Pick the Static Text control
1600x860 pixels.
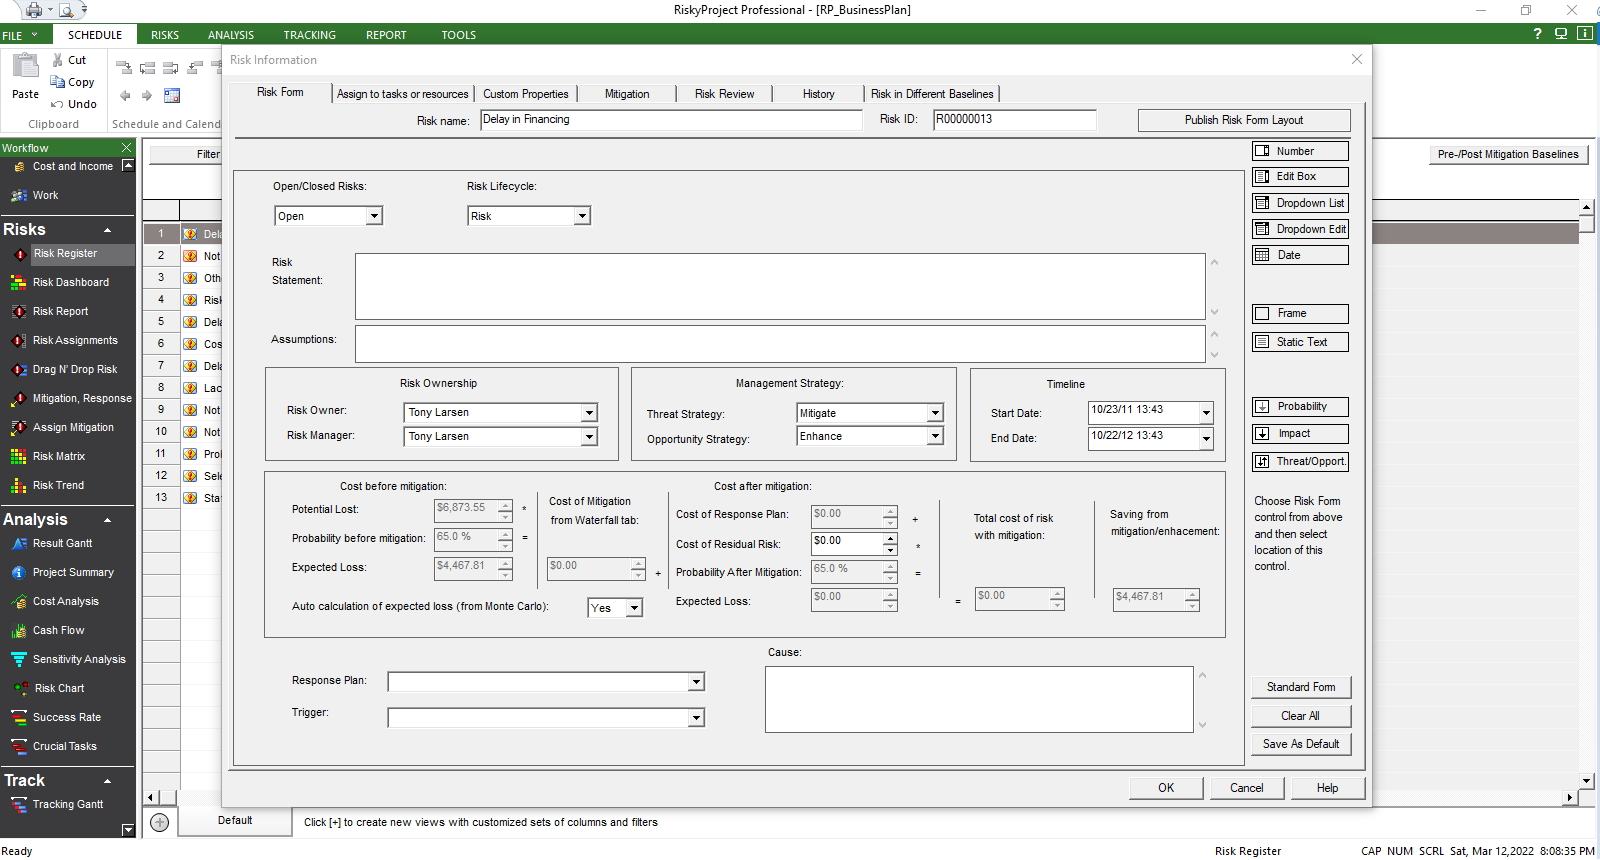[1300, 342]
